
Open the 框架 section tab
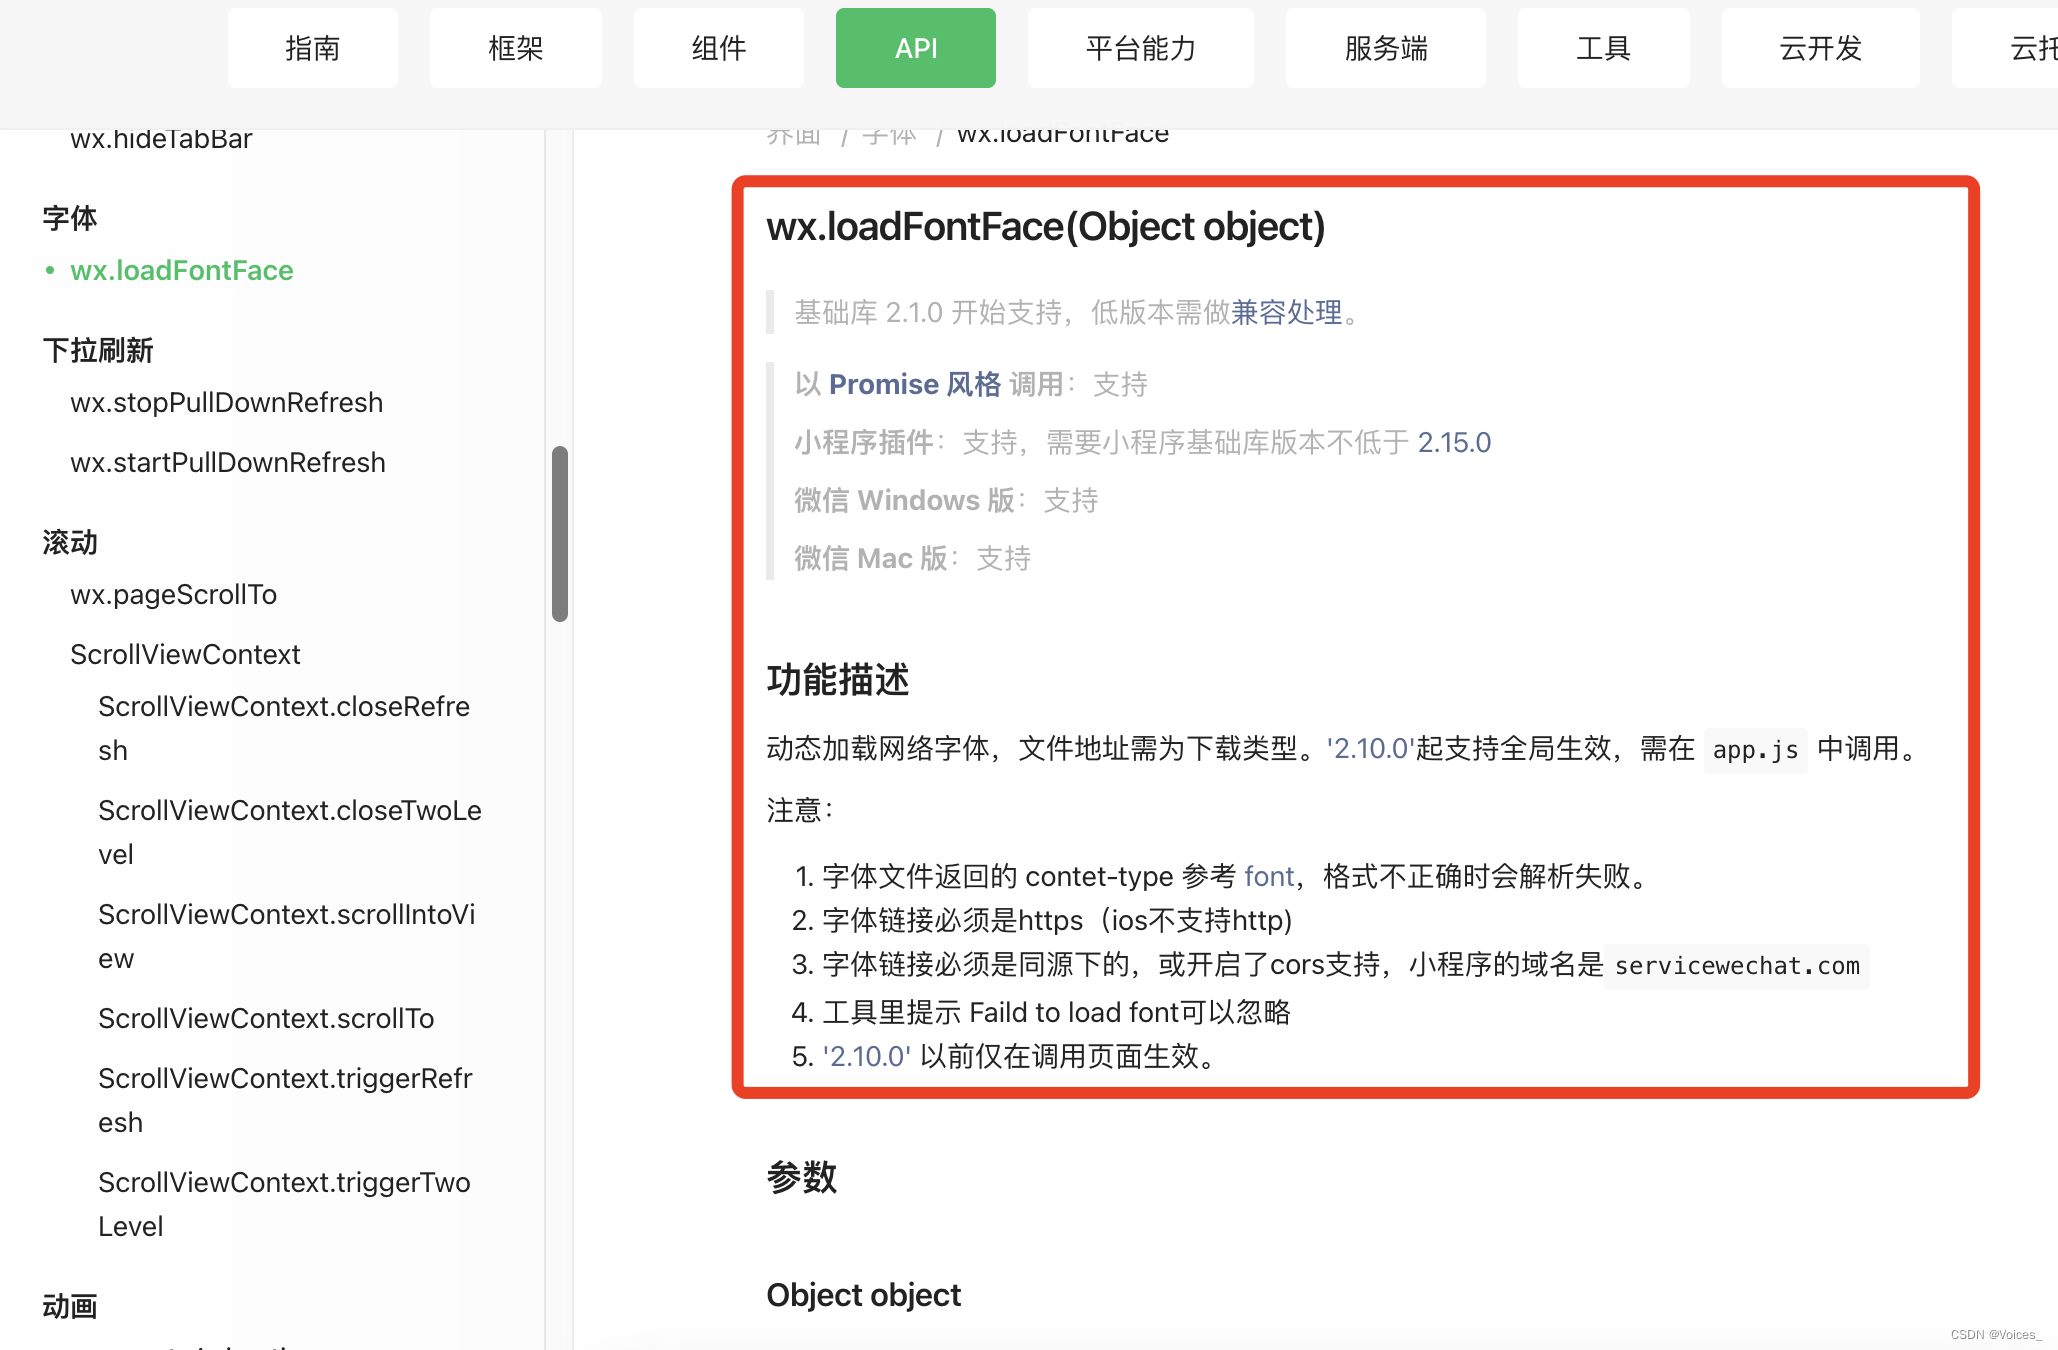click(515, 47)
